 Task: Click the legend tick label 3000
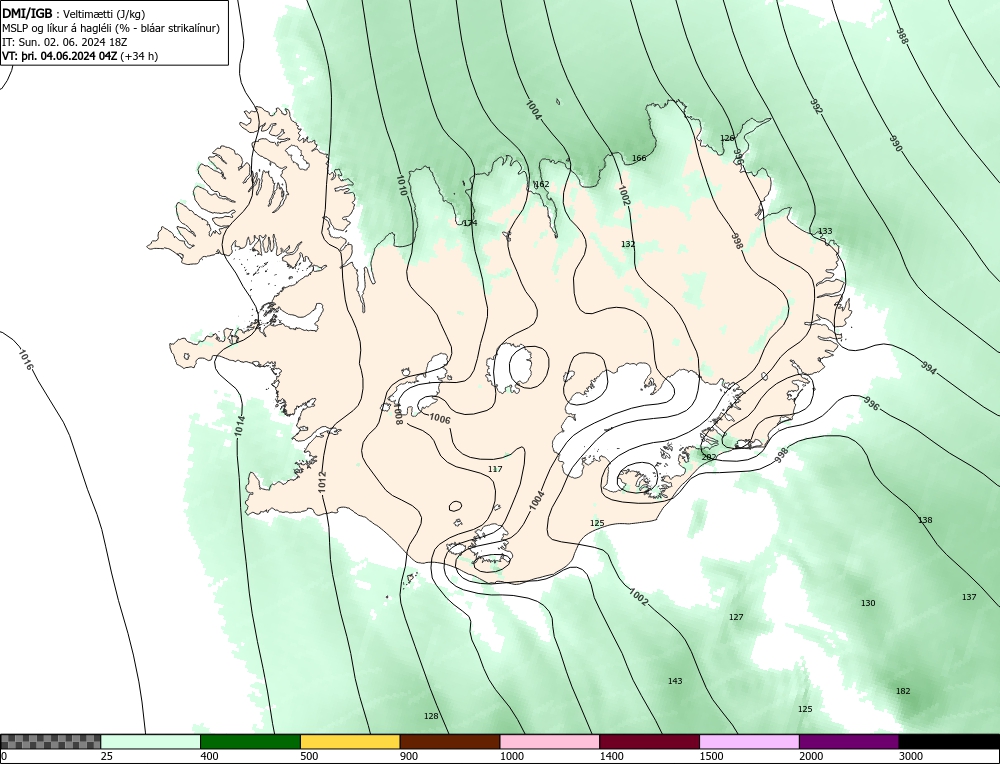click(911, 756)
